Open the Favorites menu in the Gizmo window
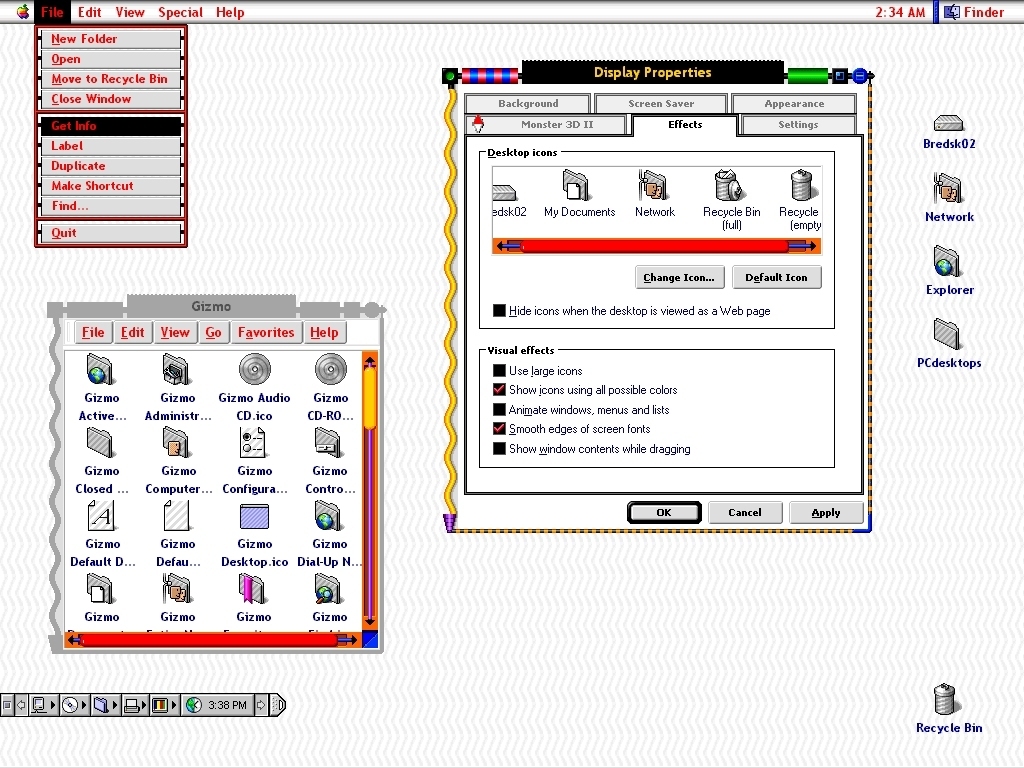 [266, 332]
